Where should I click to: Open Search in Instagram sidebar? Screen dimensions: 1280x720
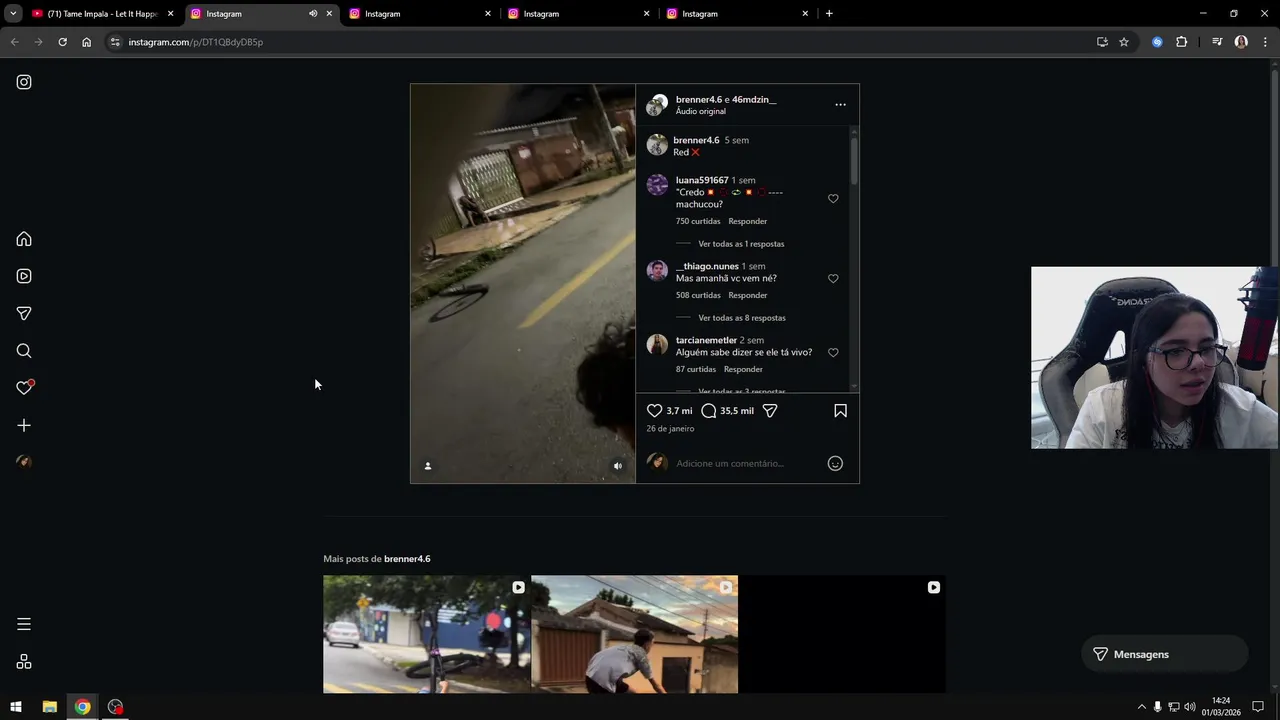click(24, 351)
